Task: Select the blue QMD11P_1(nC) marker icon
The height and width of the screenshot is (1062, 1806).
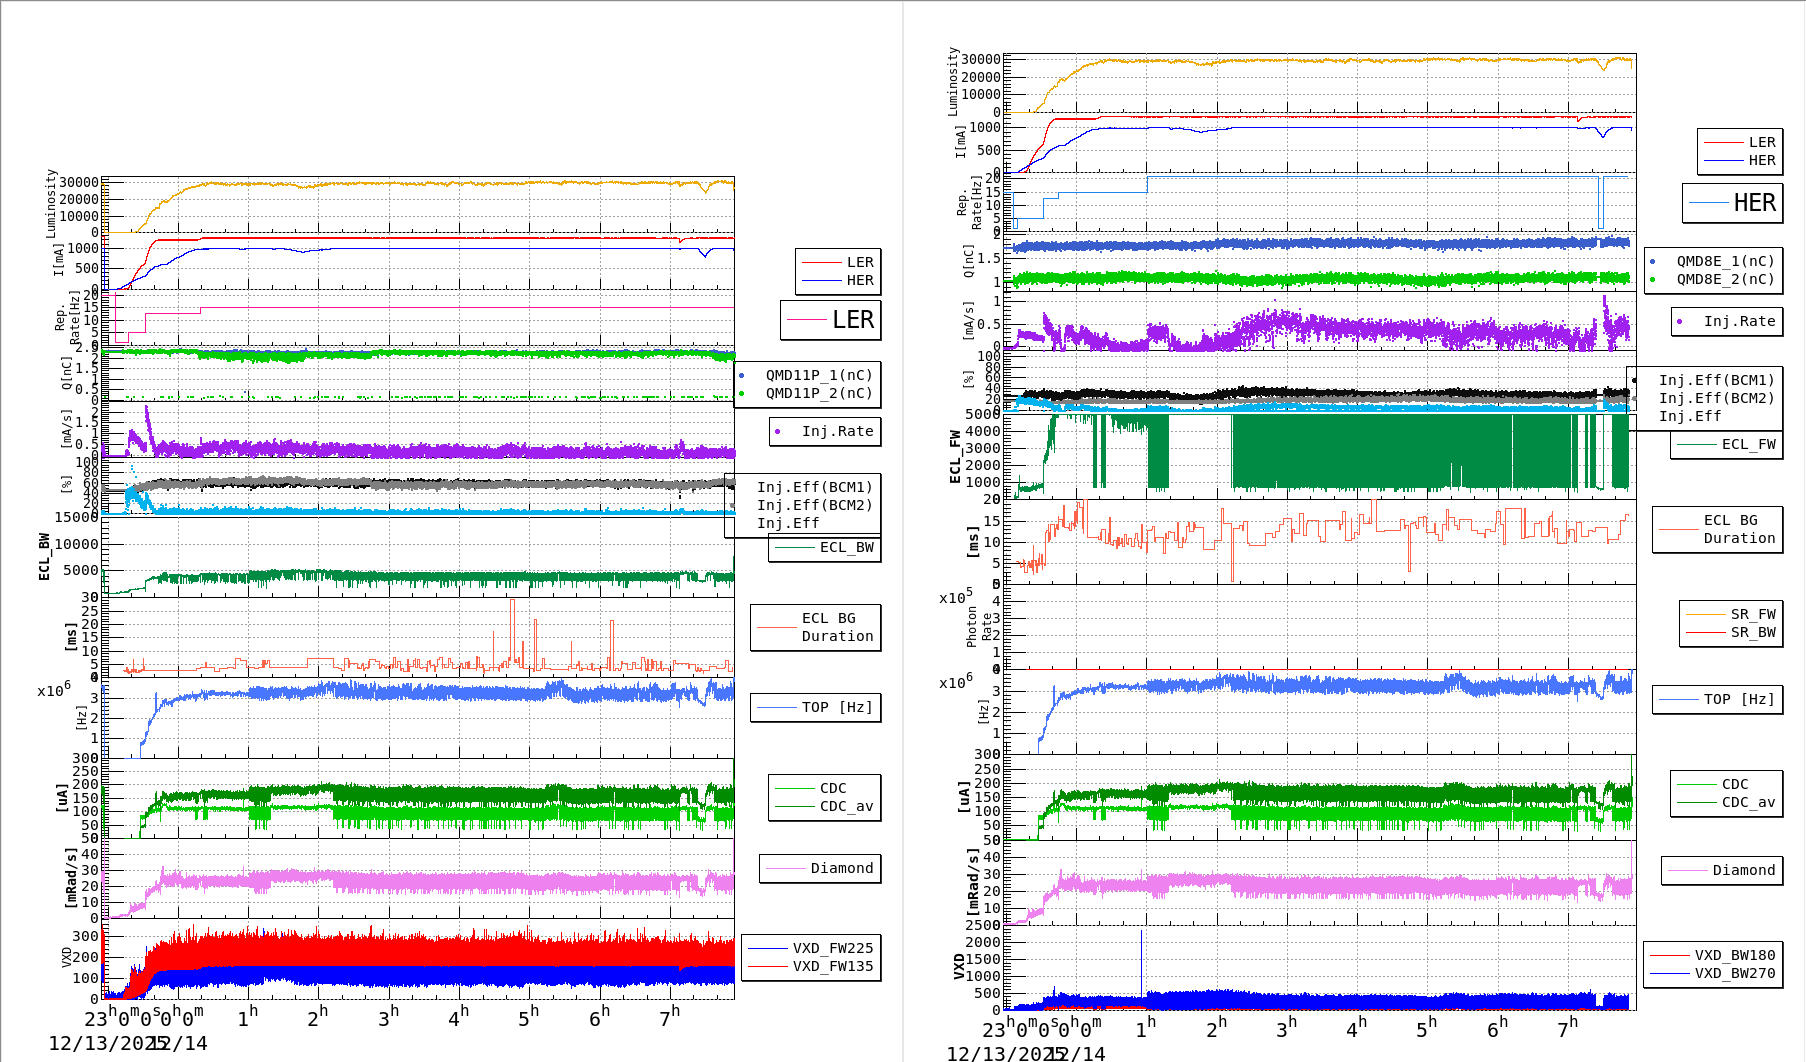Action: [x=741, y=376]
